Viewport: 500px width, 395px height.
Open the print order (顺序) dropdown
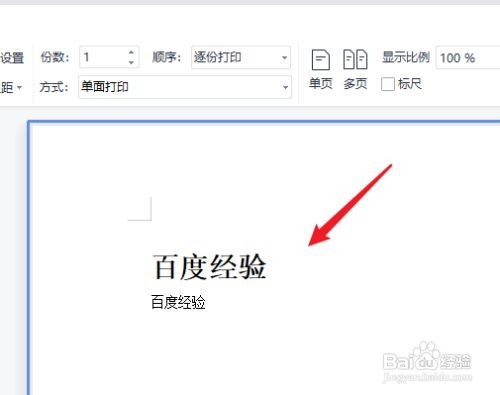241,57
